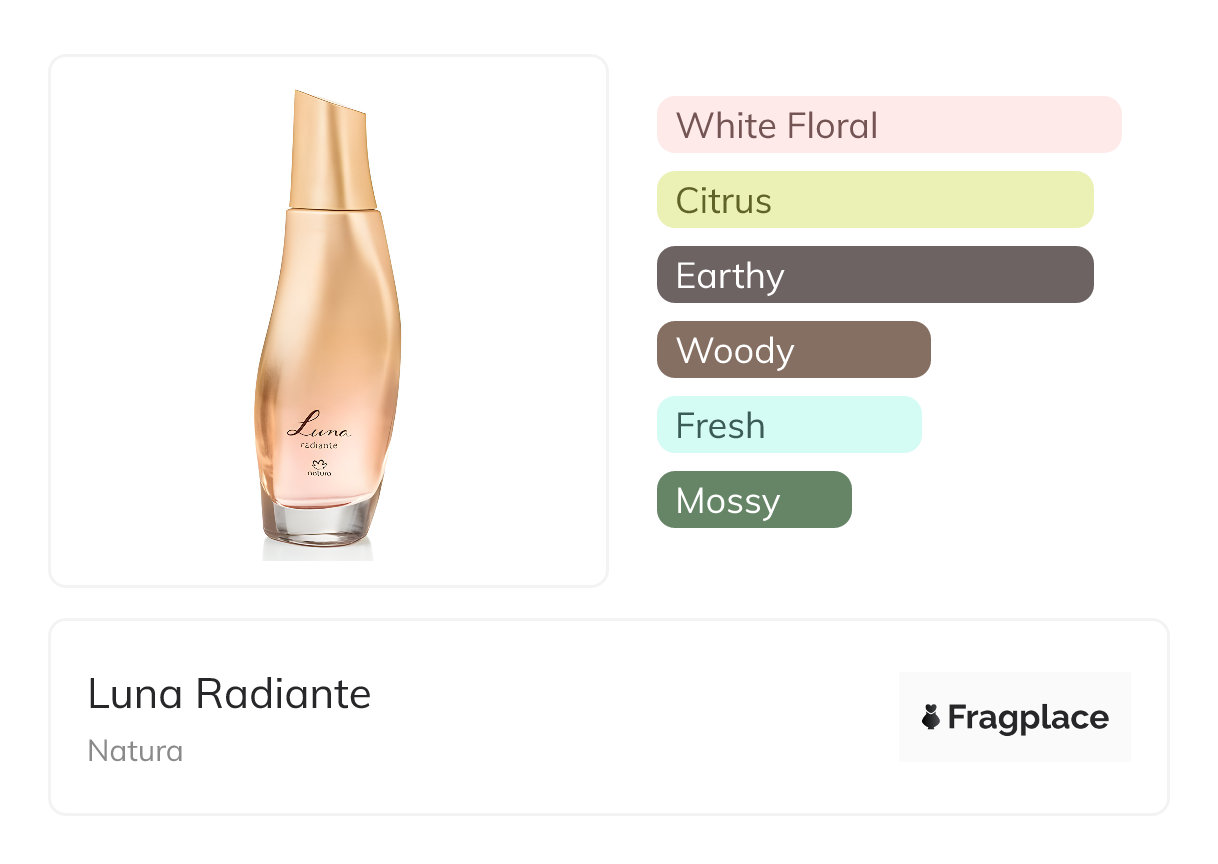Click the Luna script lettering on the bottle

click(x=318, y=423)
